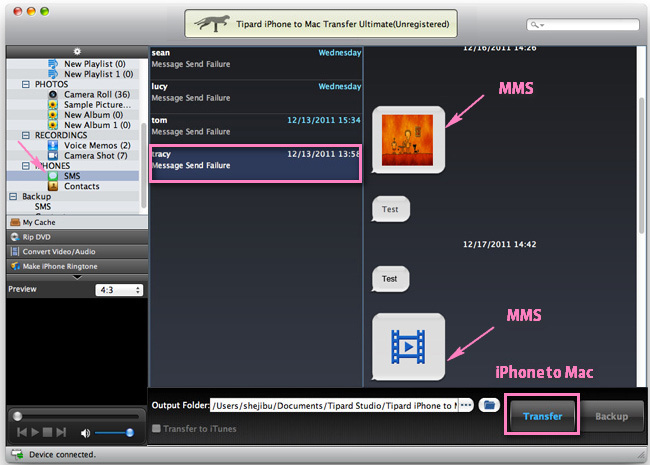Select the lucy message conversation
The image size is (650, 465).
point(256,97)
